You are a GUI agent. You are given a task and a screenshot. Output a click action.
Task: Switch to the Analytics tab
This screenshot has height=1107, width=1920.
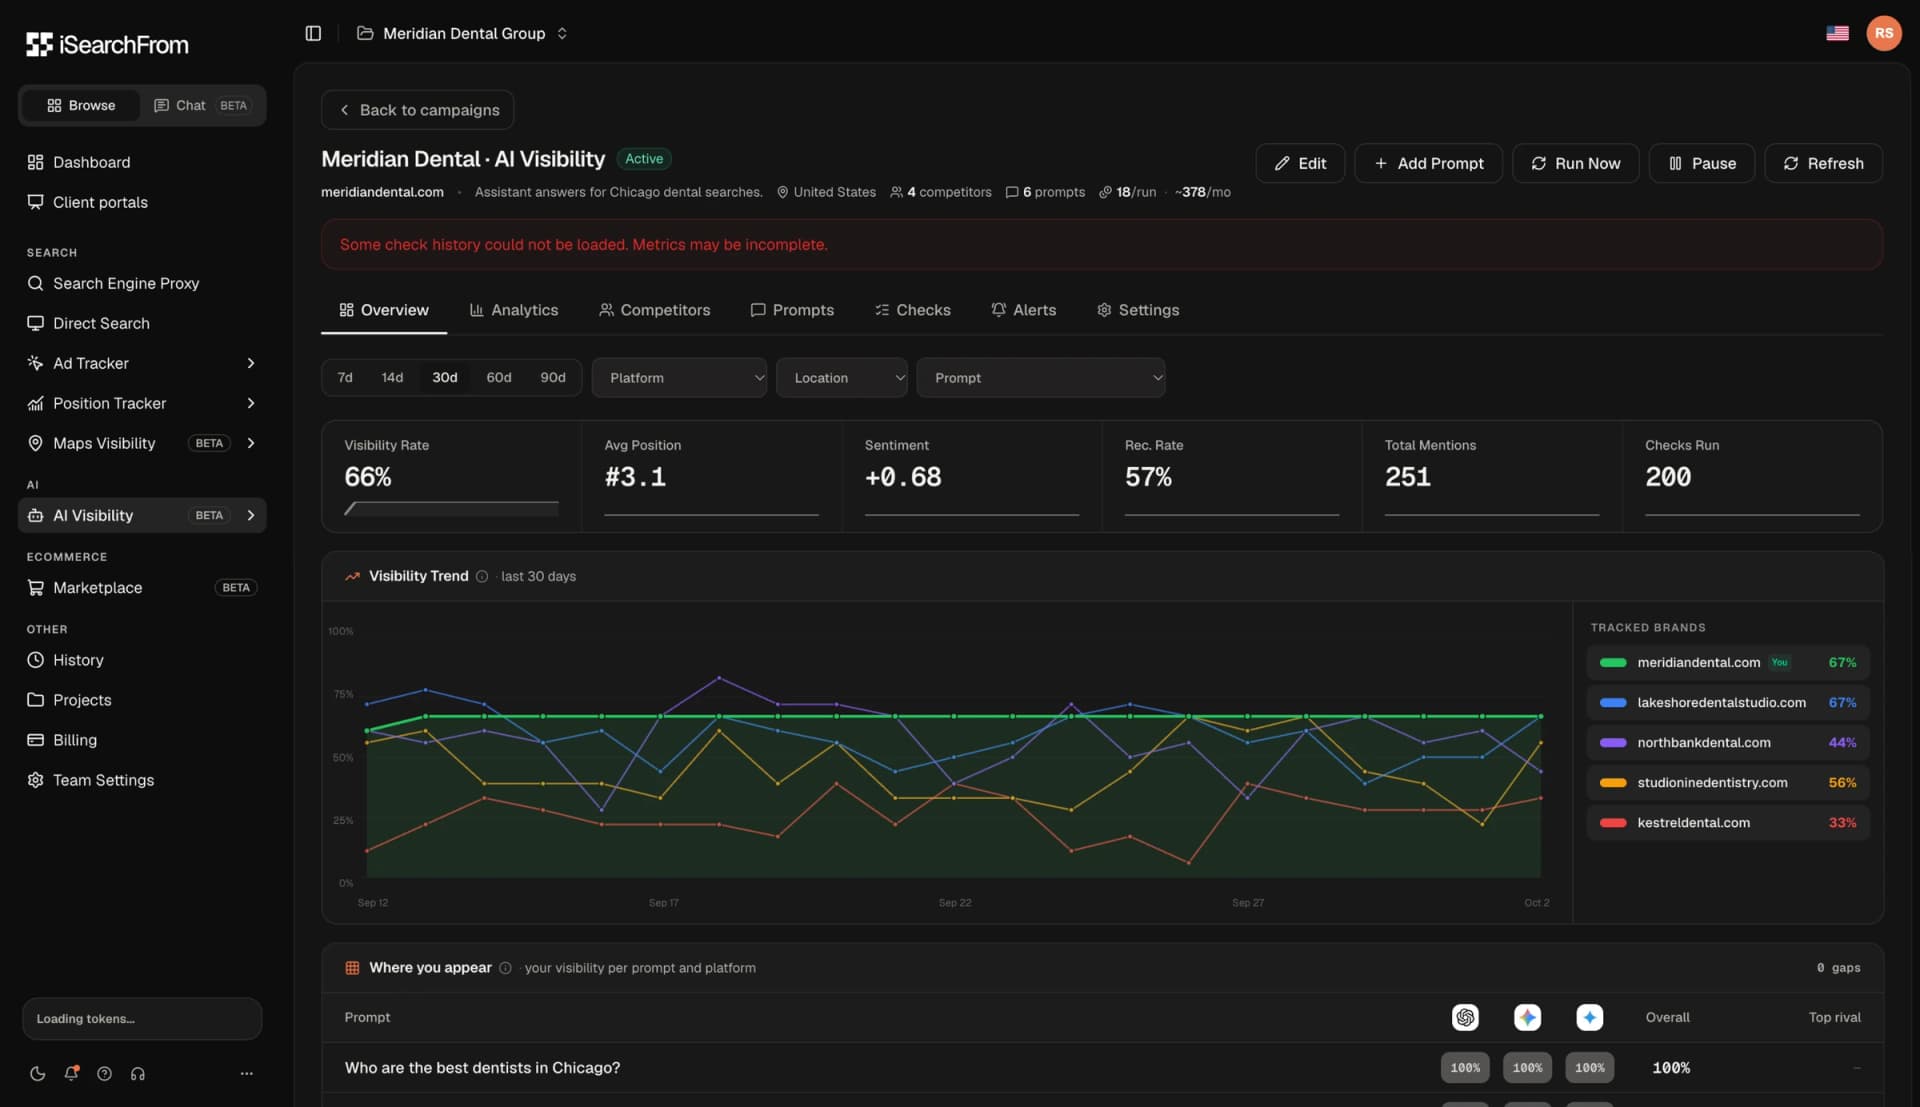click(514, 310)
